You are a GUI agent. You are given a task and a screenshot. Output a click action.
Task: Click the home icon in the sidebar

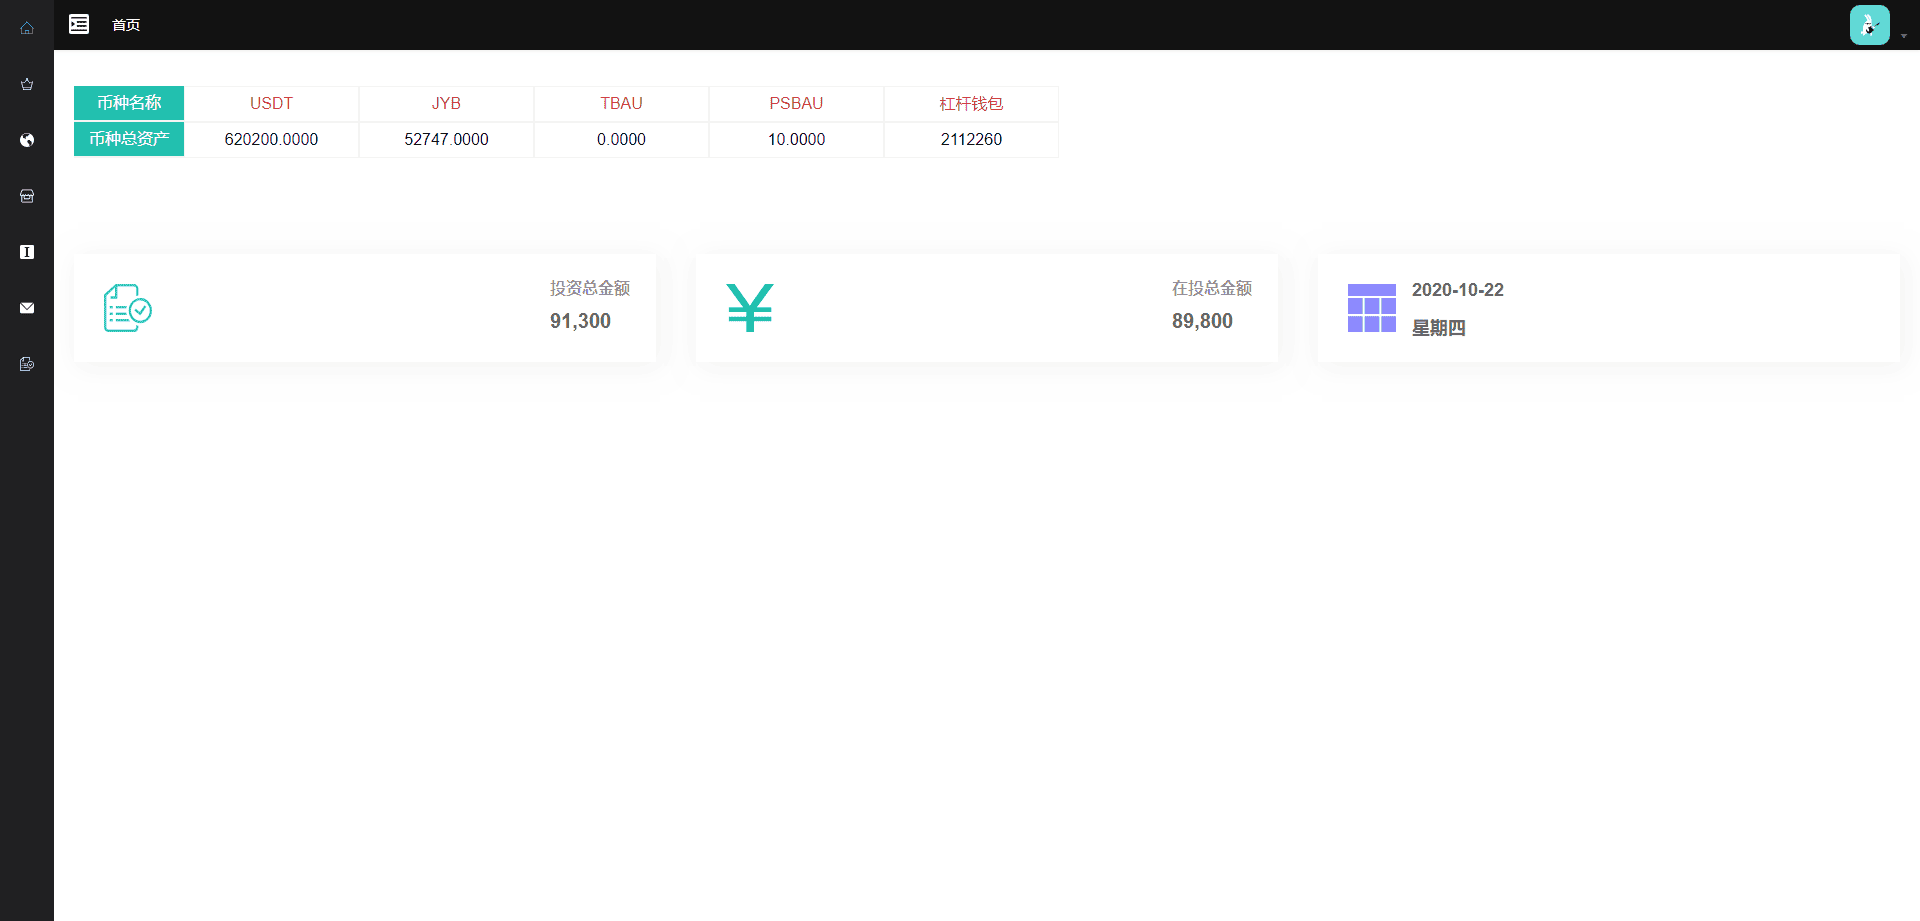[27, 28]
